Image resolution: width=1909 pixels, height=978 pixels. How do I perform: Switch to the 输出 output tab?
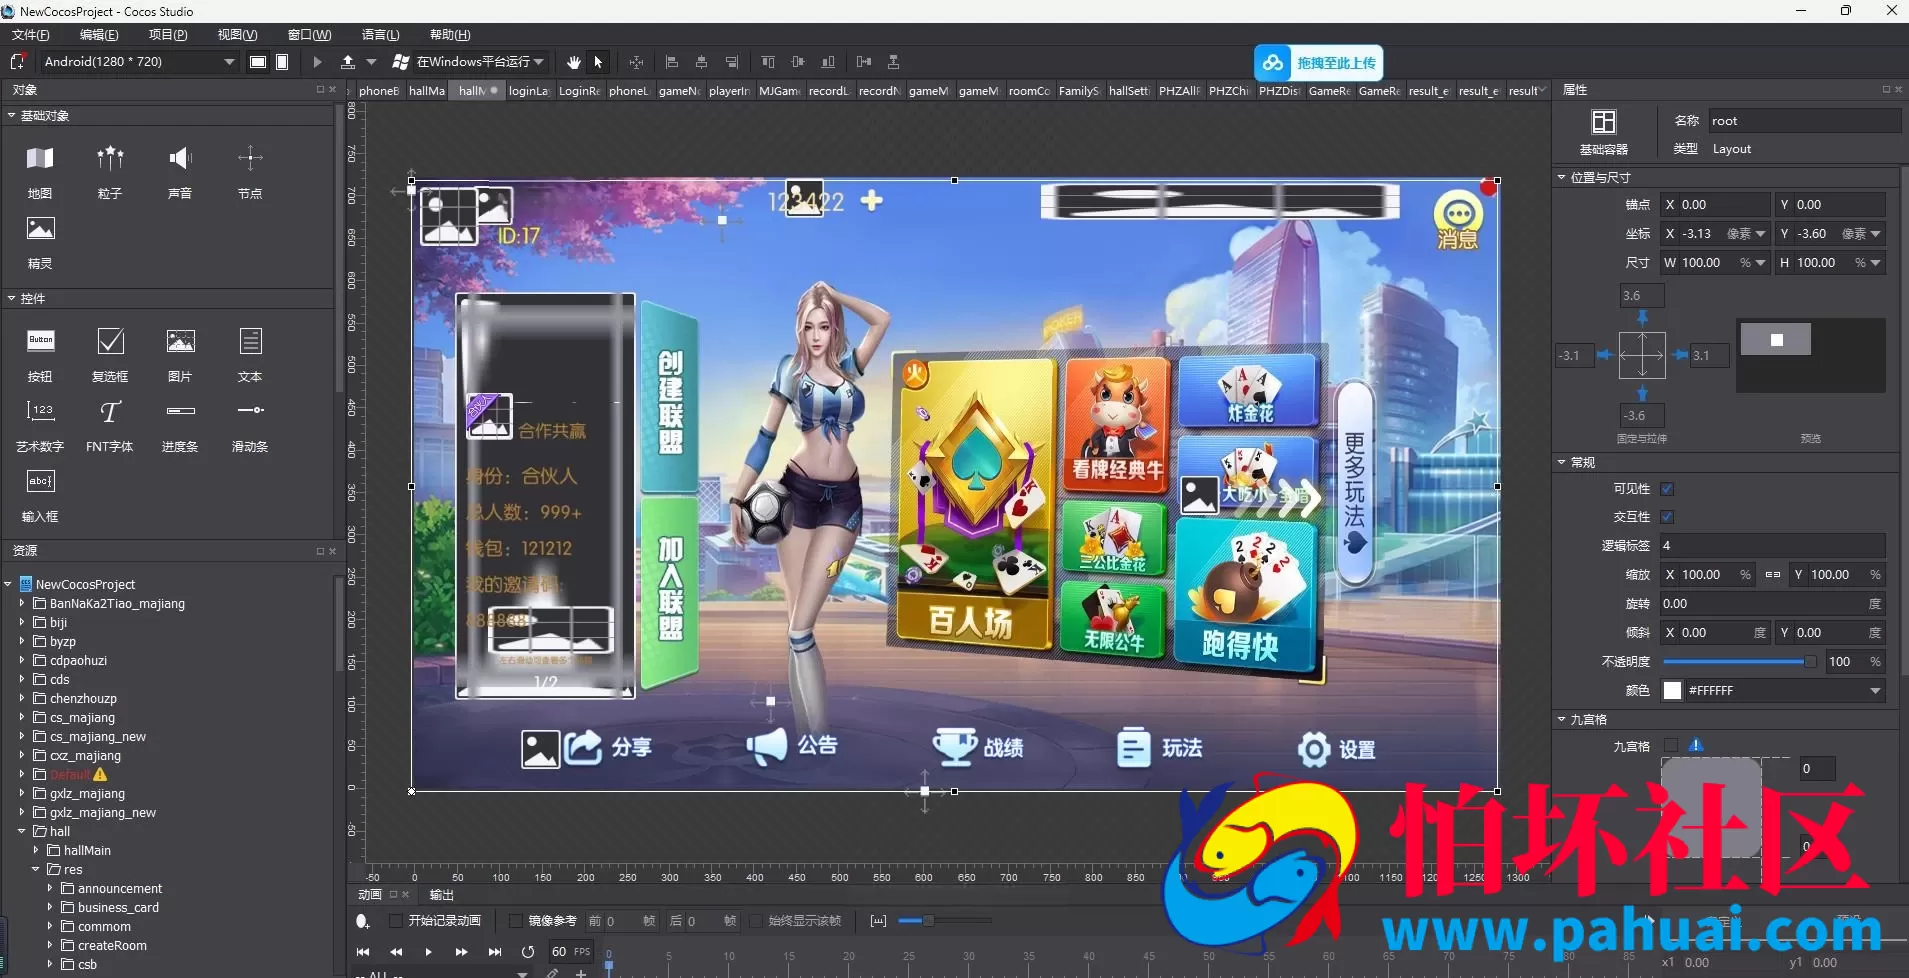click(x=441, y=895)
